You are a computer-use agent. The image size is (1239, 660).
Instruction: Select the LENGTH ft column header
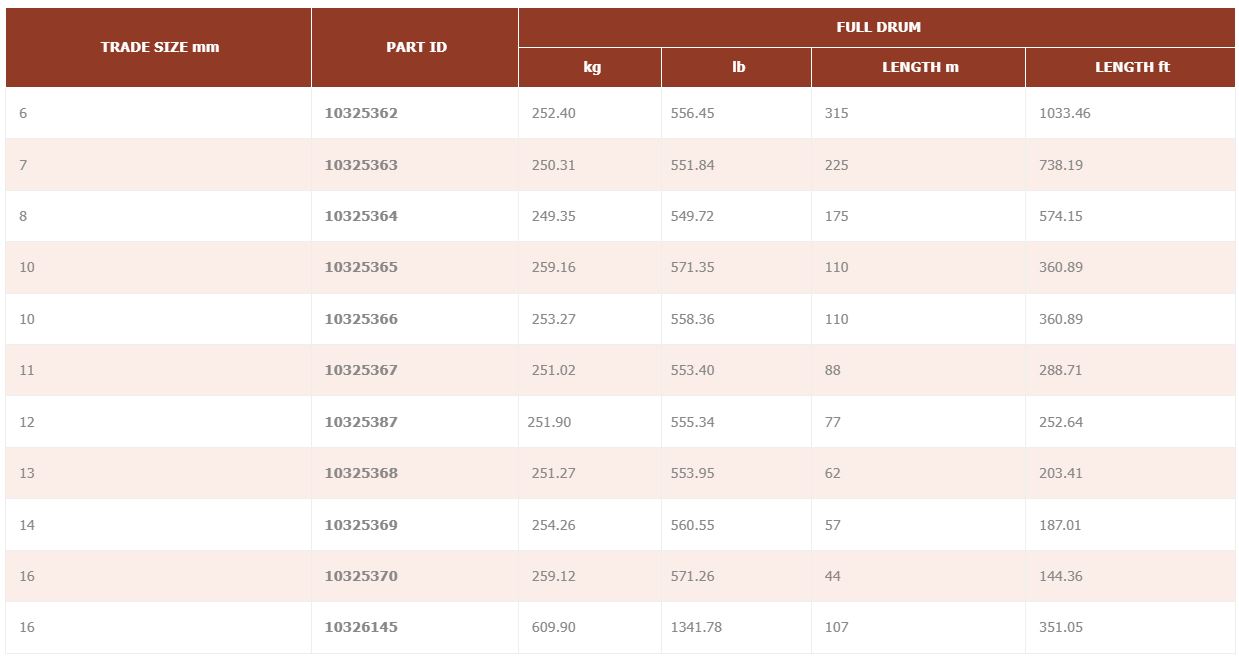[1131, 67]
